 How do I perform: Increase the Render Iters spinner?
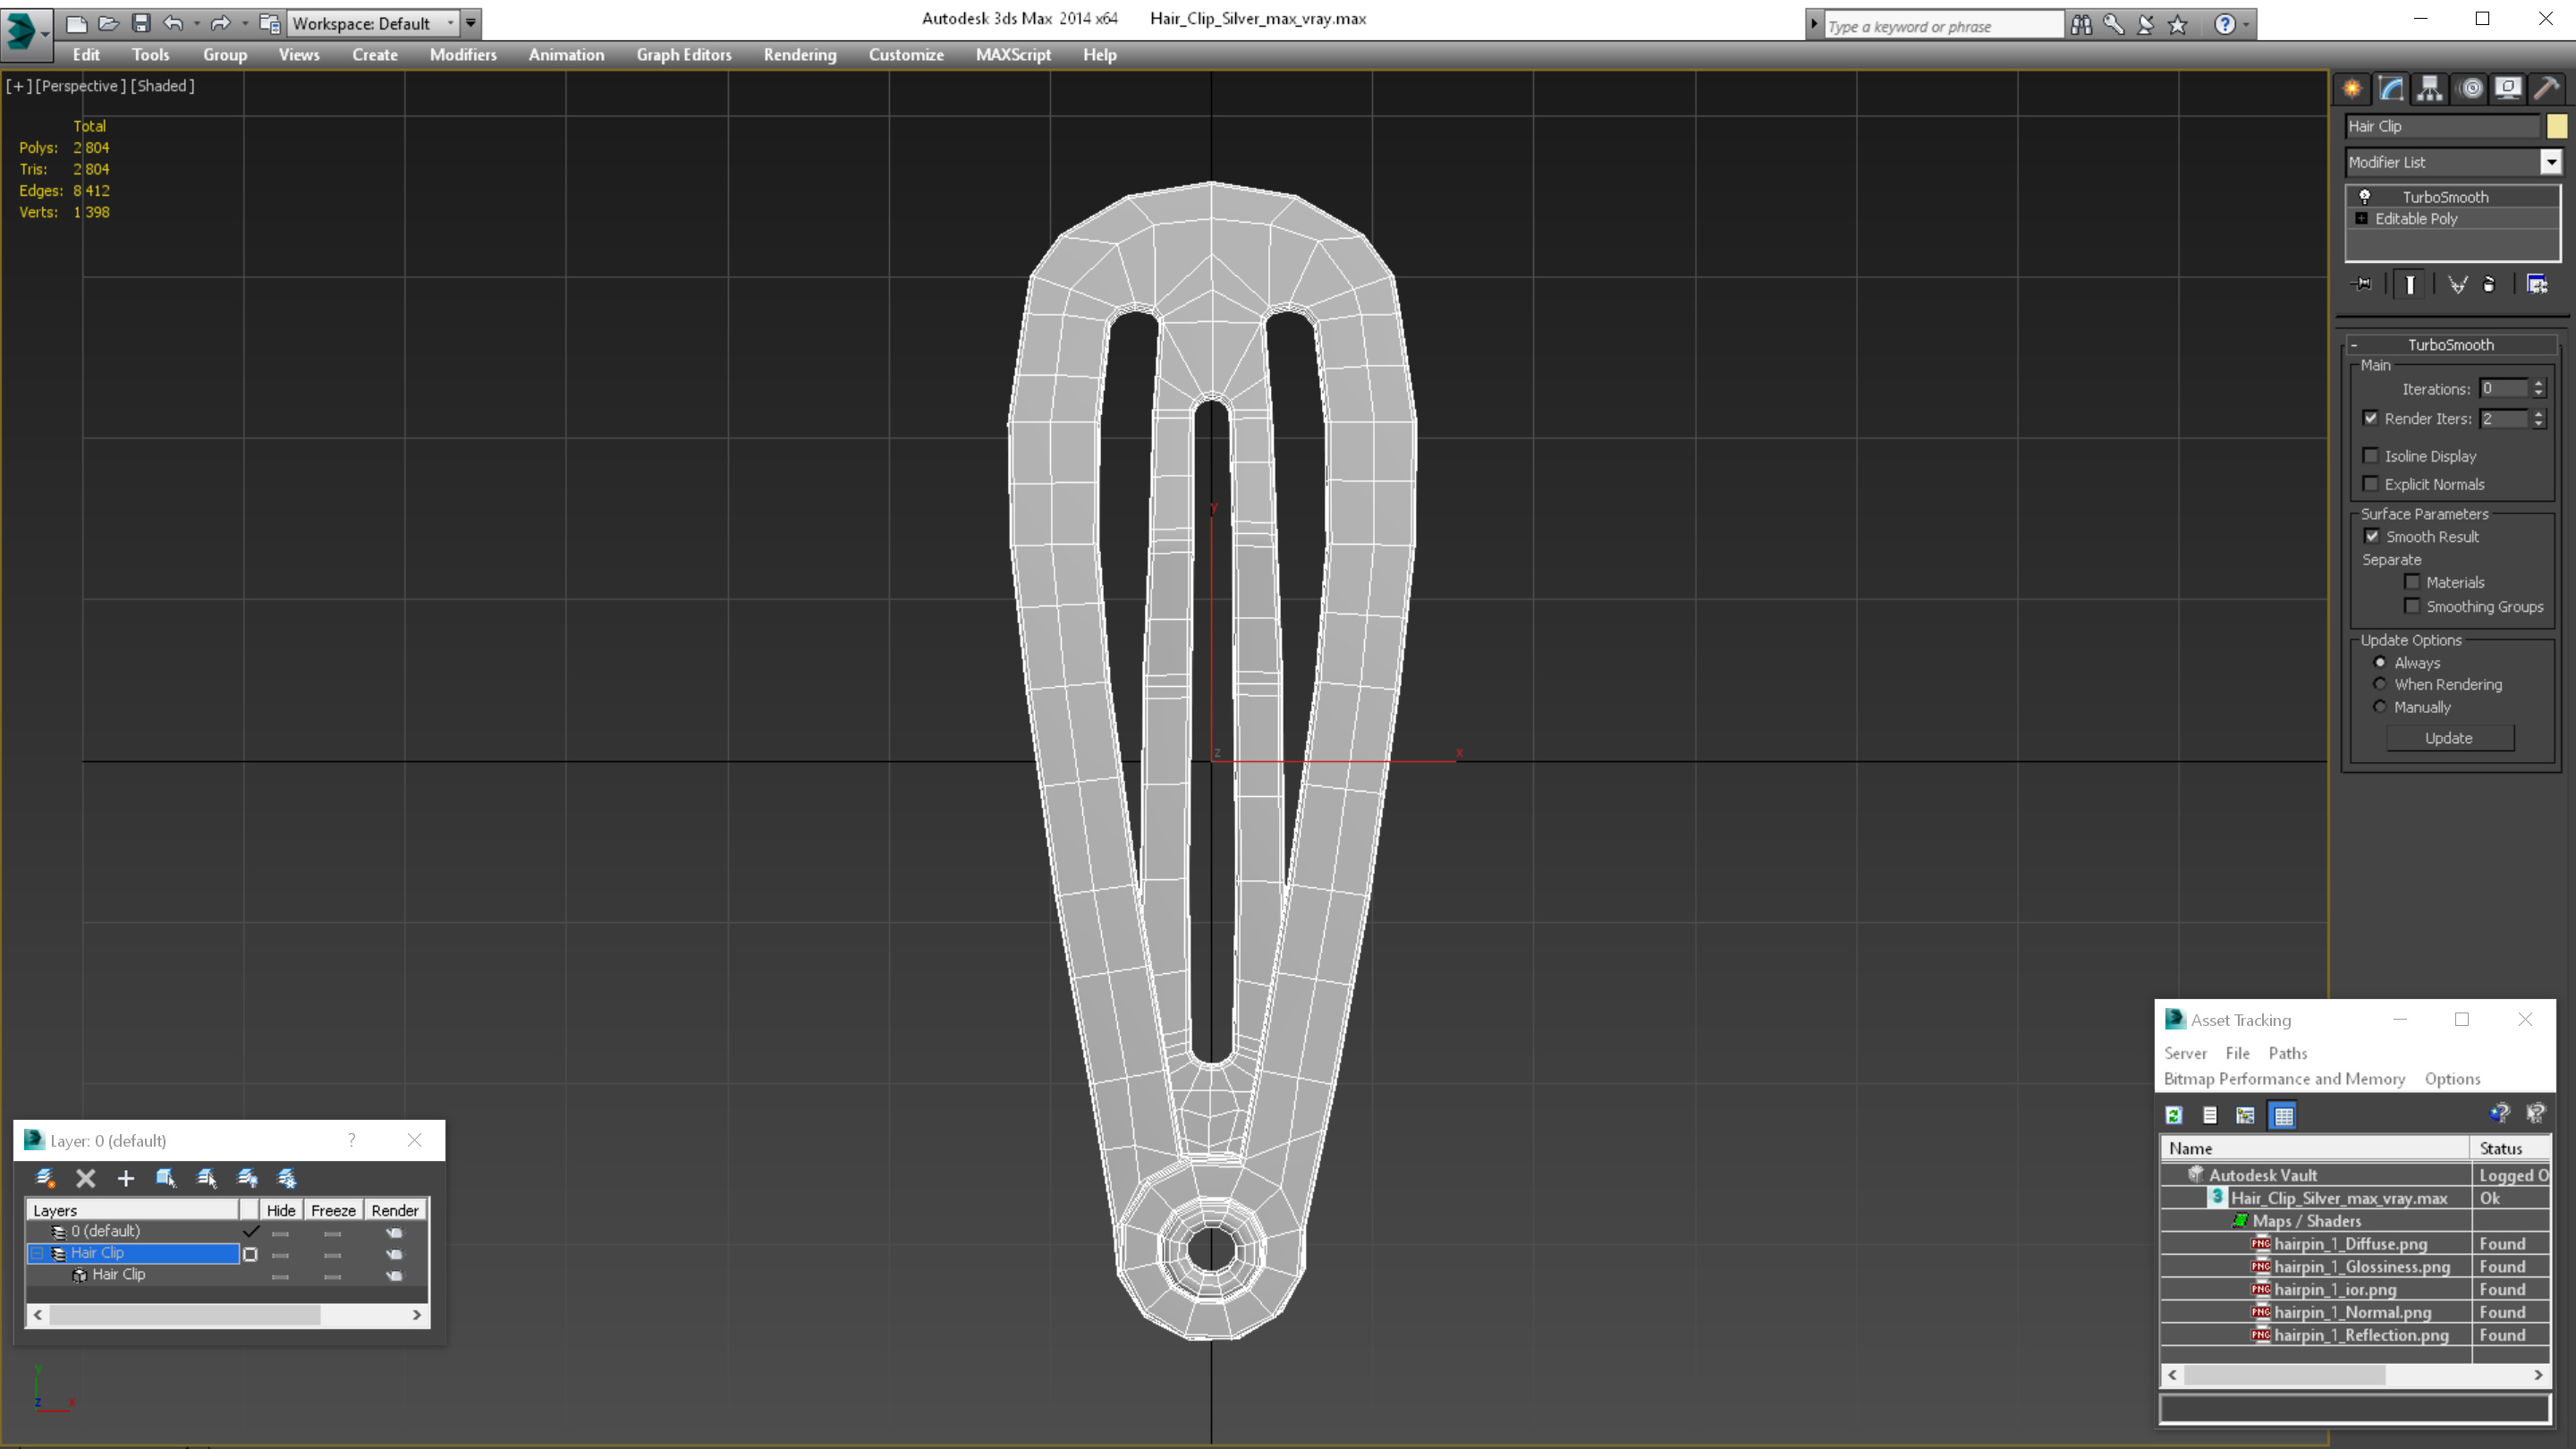coord(2538,413)
